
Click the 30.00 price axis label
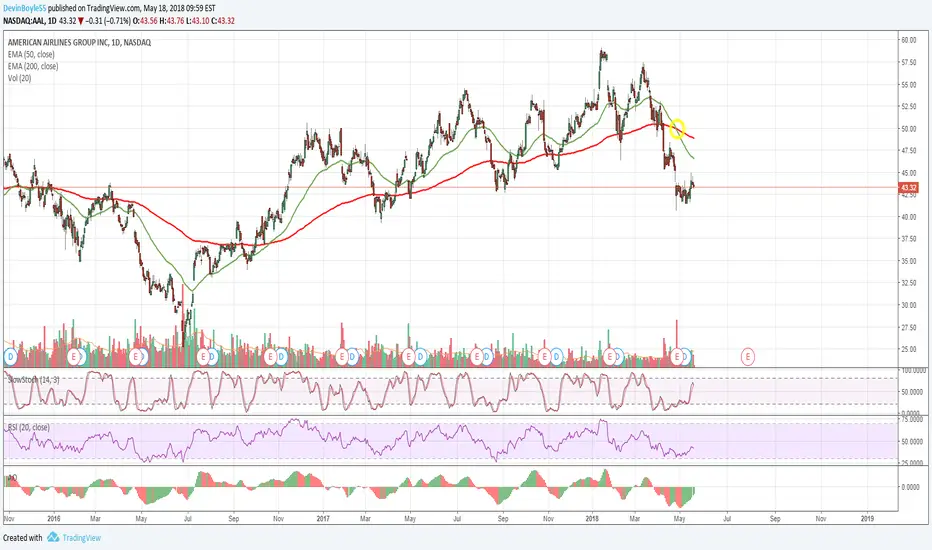tap(908, 305)
